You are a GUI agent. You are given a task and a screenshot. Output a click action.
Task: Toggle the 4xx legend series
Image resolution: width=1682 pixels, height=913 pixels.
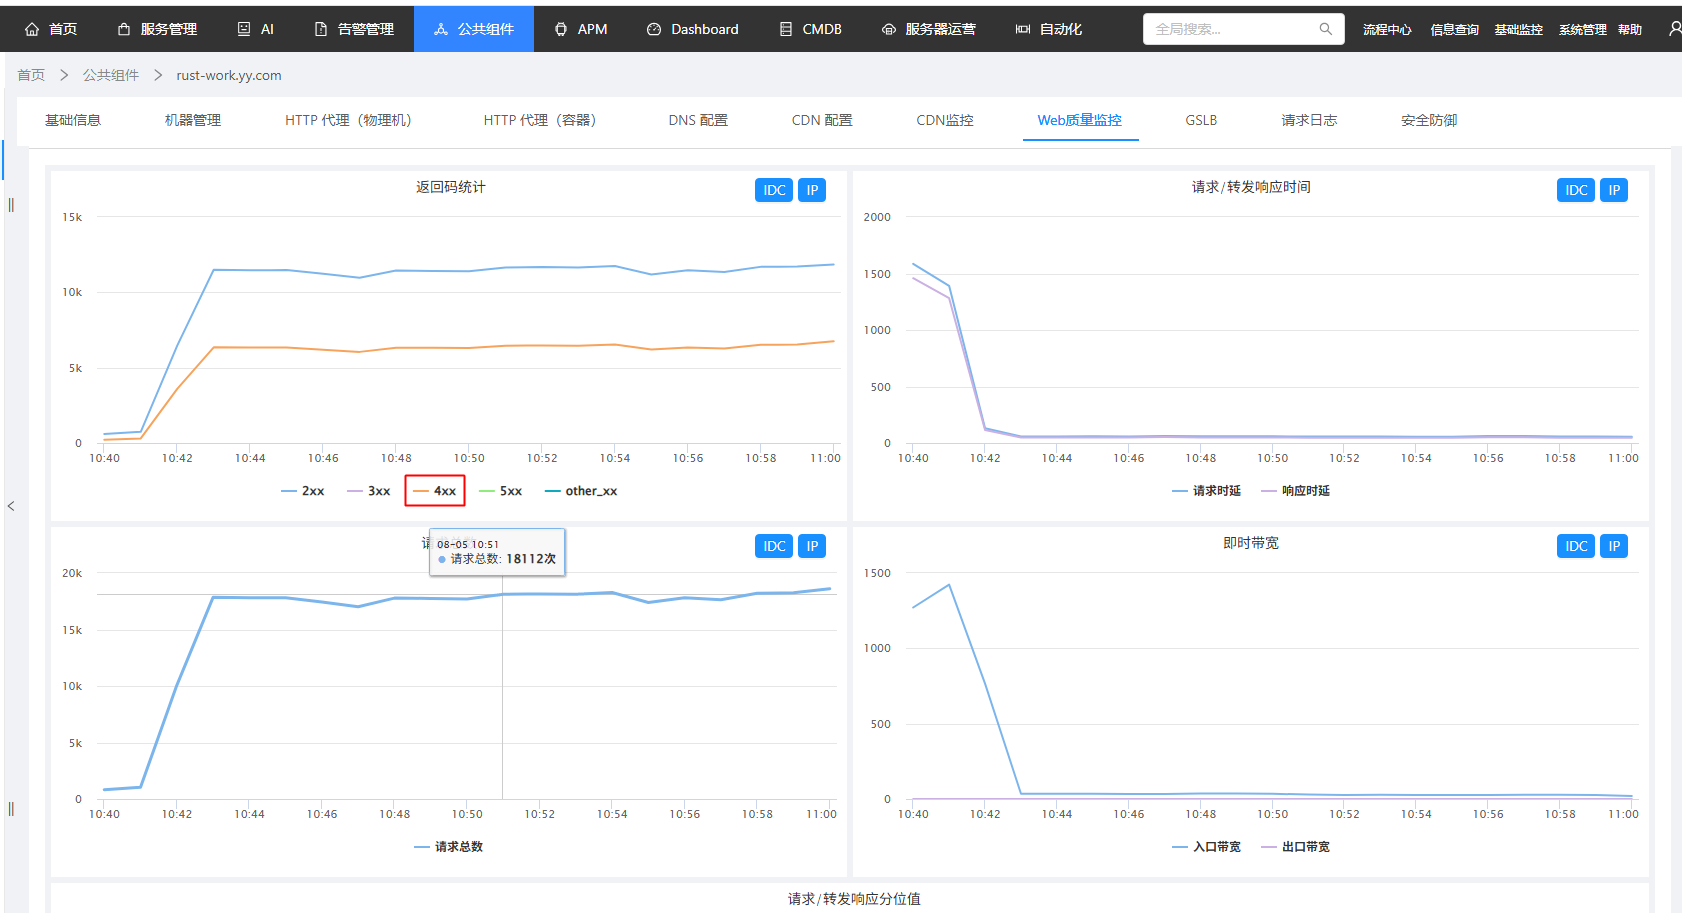tap(435, 491)
